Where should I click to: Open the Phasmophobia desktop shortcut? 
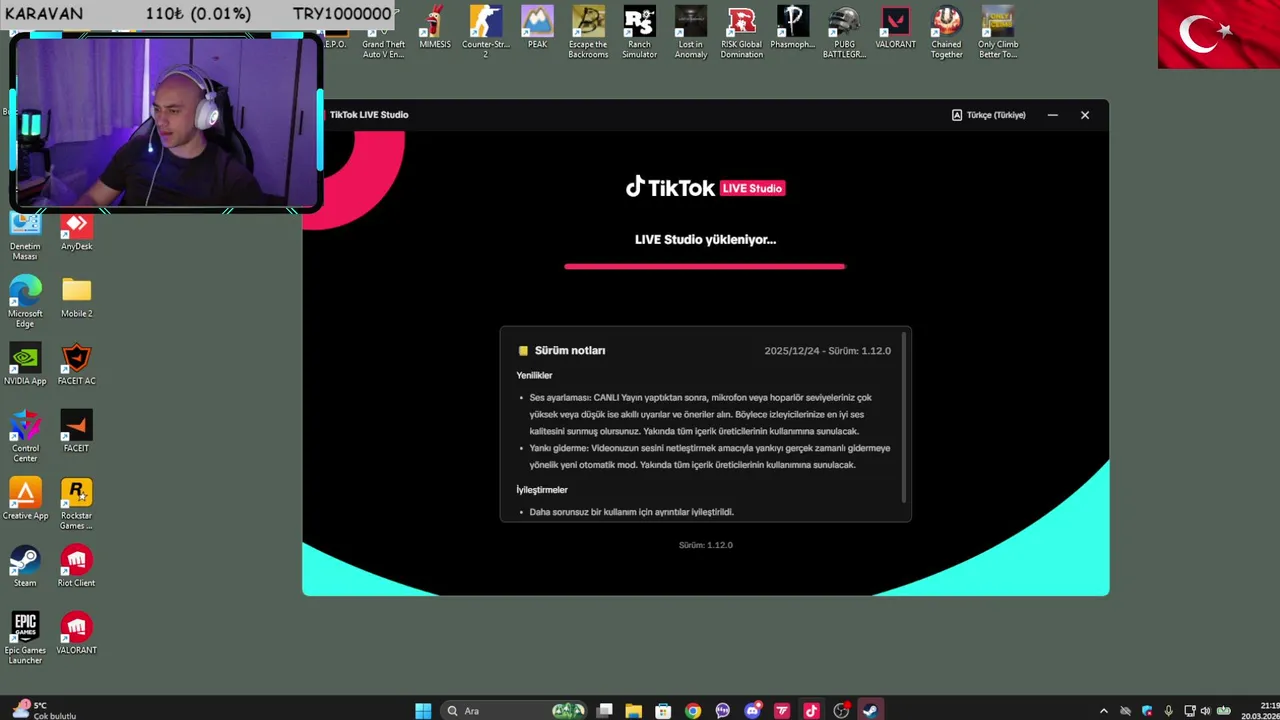pos(793,29)
